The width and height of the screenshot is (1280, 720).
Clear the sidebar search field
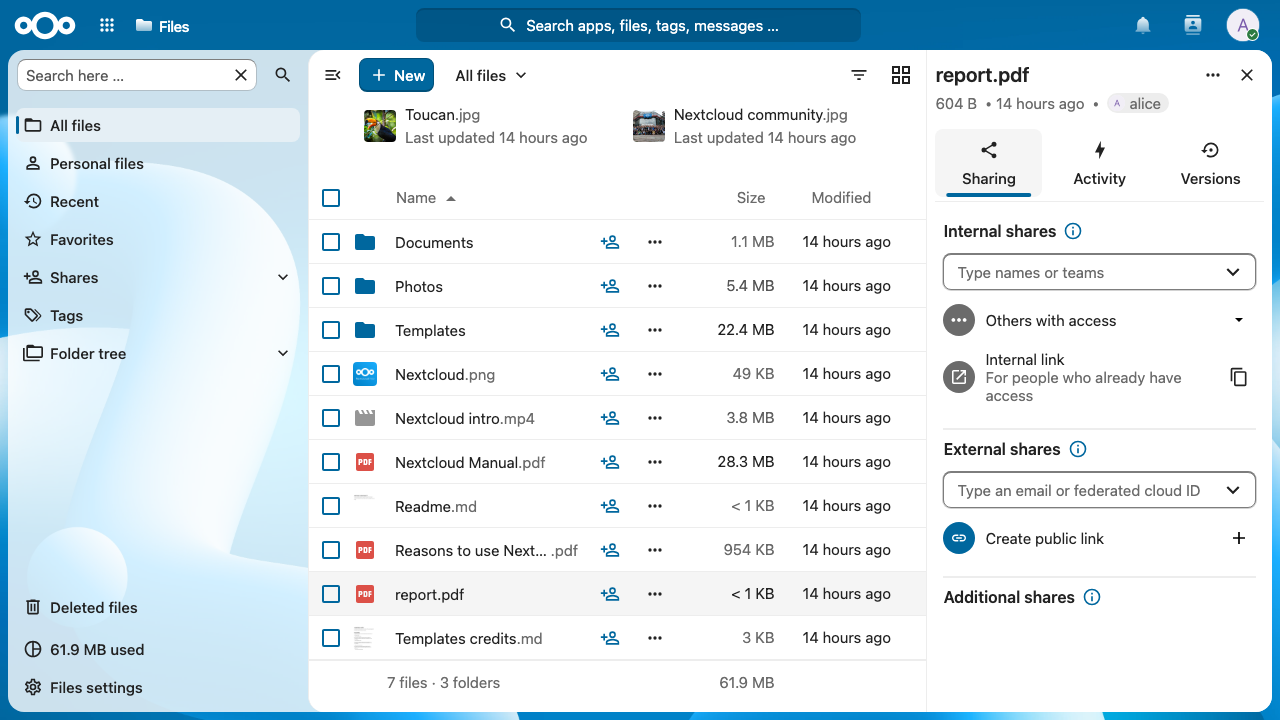click(241, 75)
